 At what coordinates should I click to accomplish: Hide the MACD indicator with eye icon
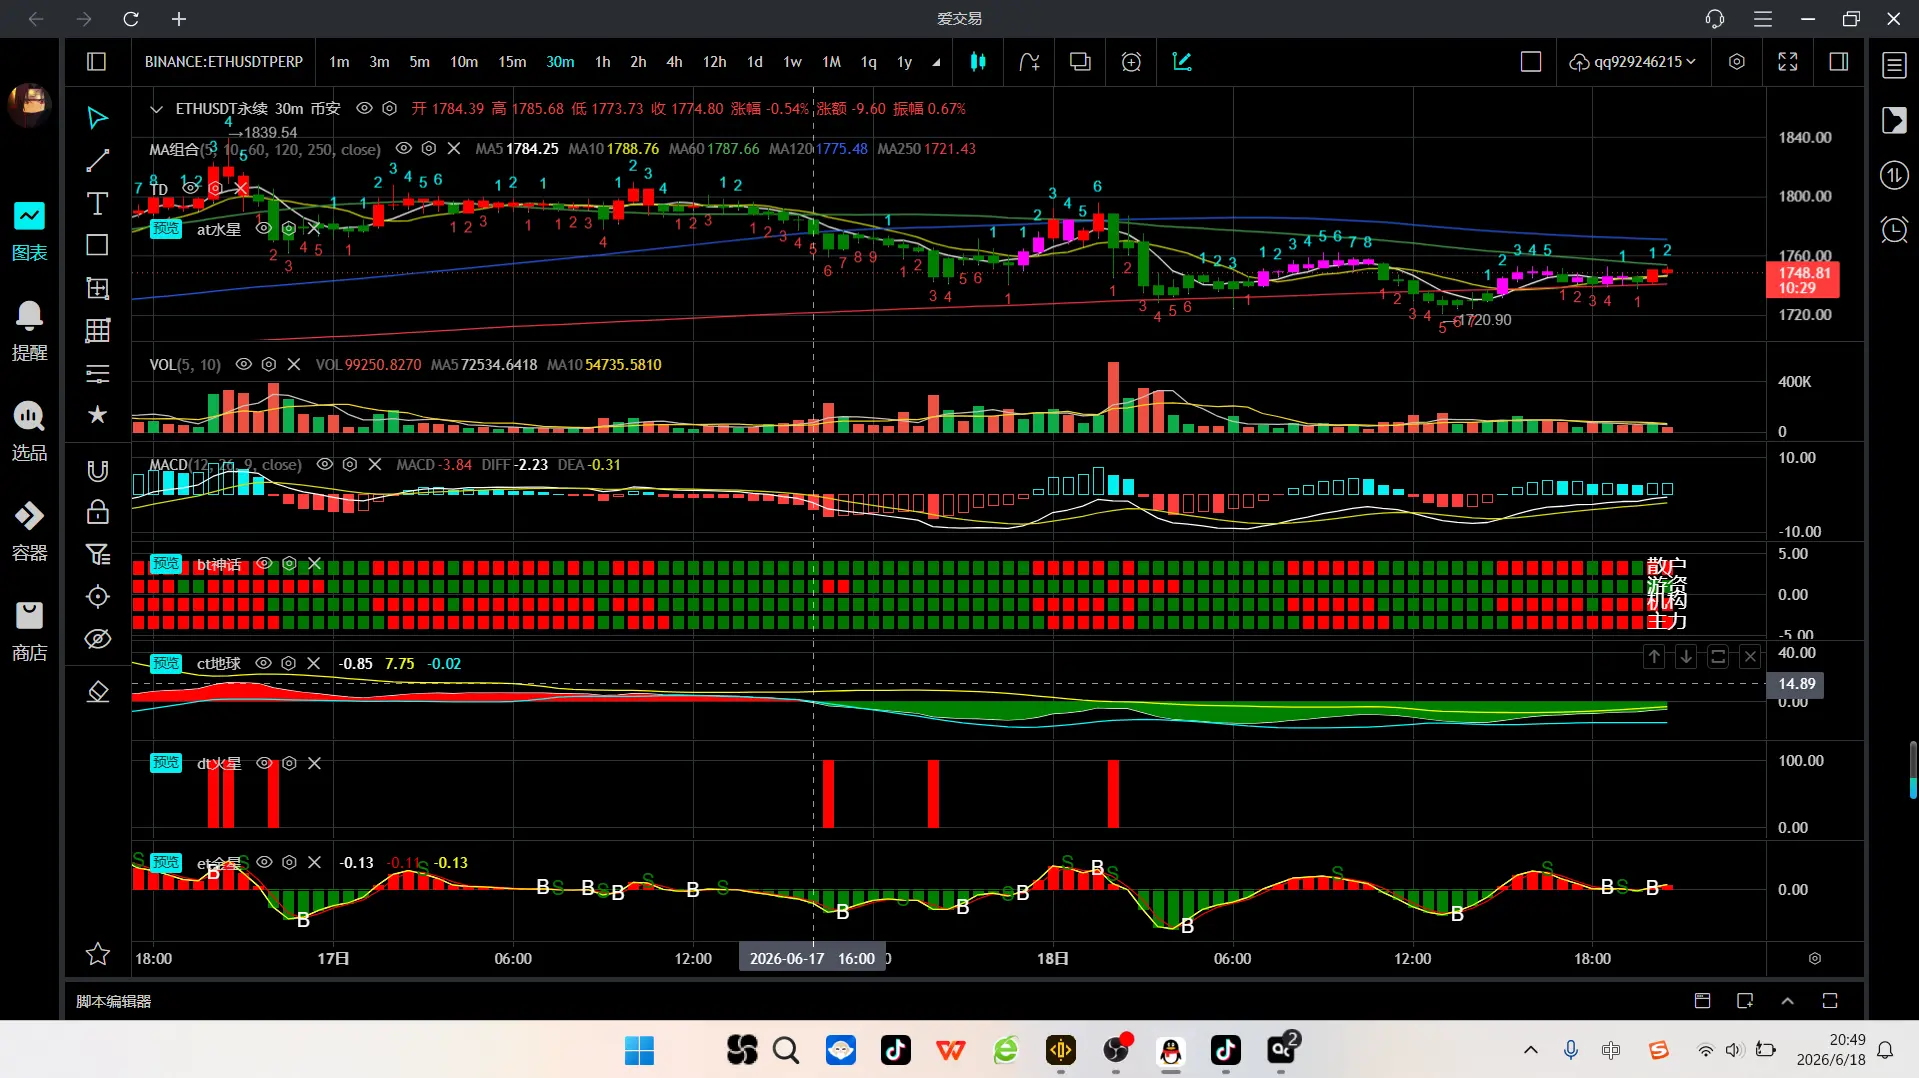[324, 465]
